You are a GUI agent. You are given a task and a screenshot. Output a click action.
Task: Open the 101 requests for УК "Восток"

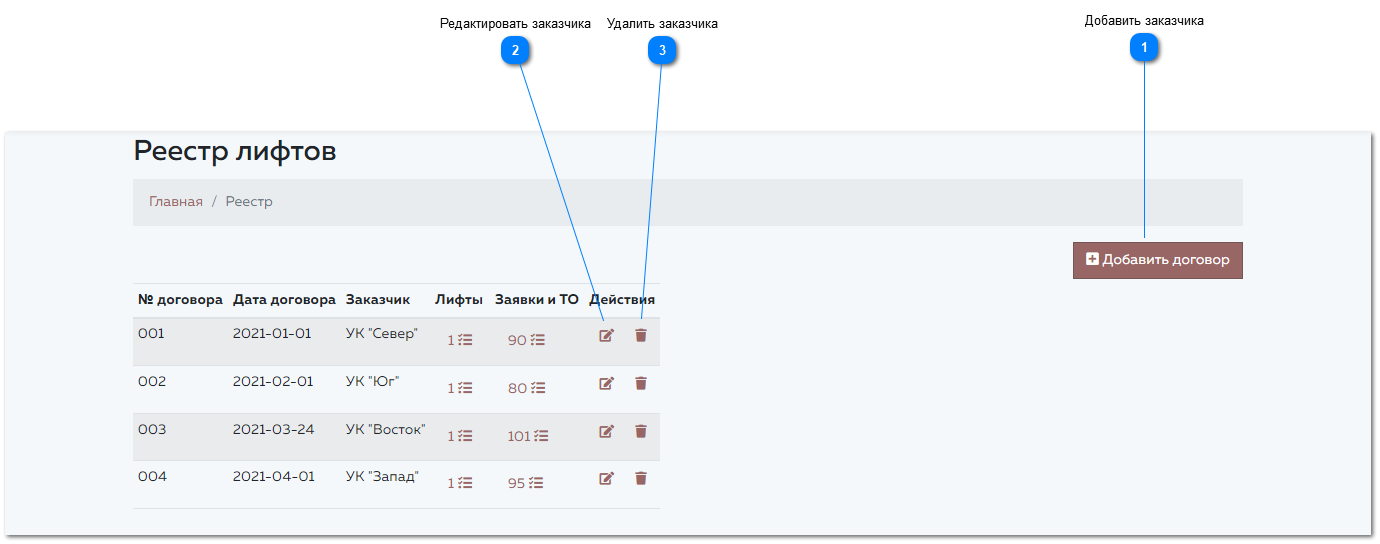(x=528, y=436)
